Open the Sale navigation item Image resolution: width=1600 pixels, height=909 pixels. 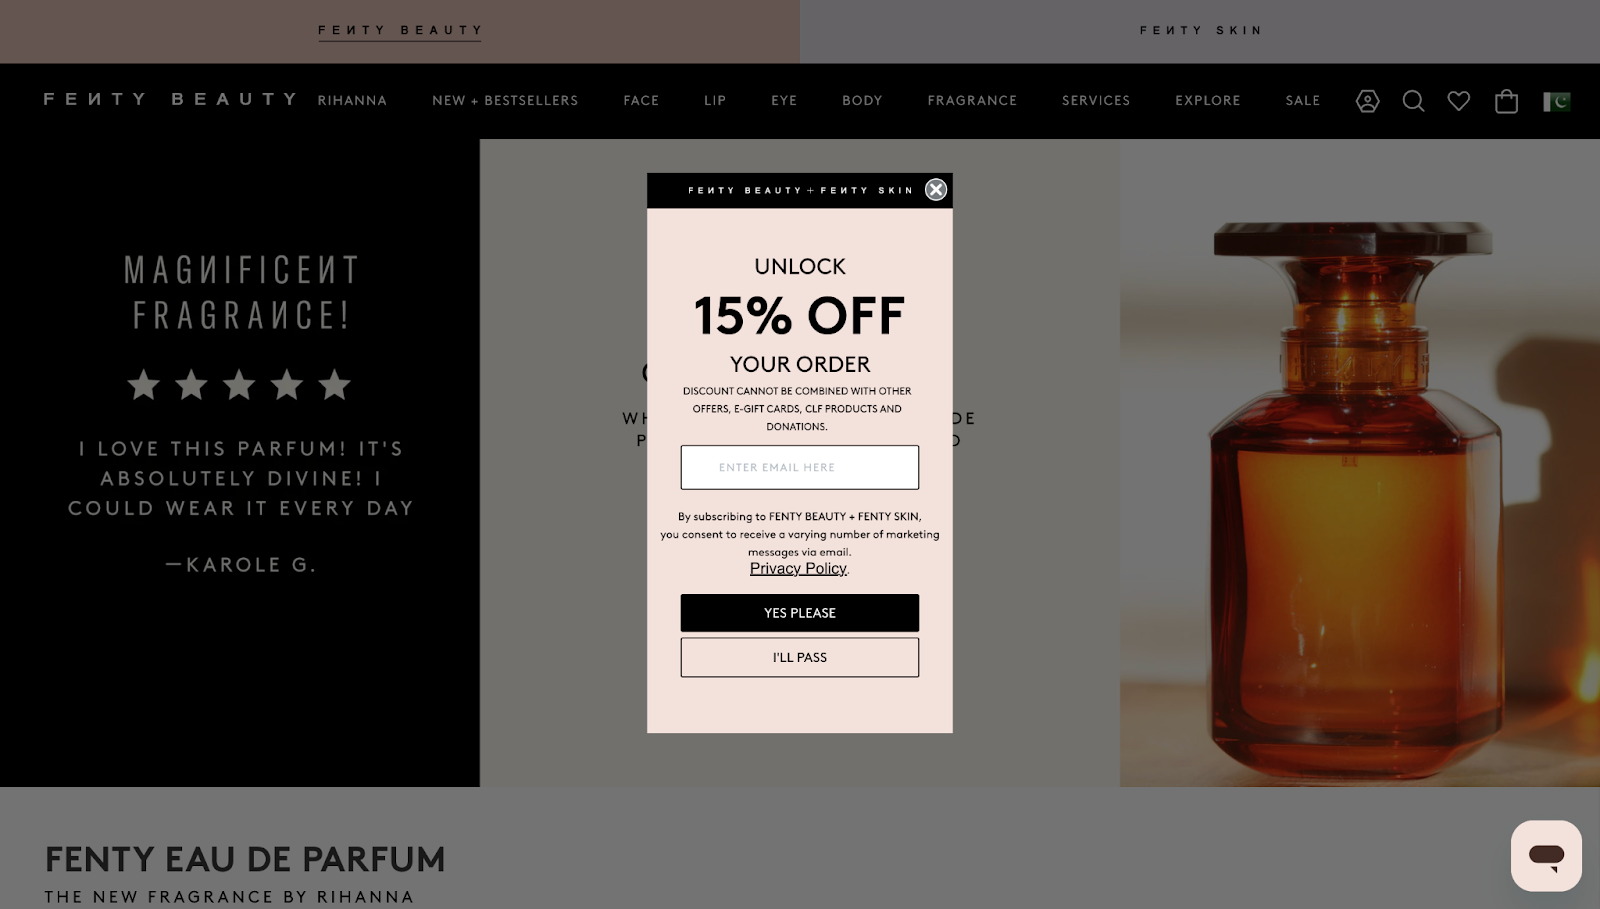pos(1303,101)
